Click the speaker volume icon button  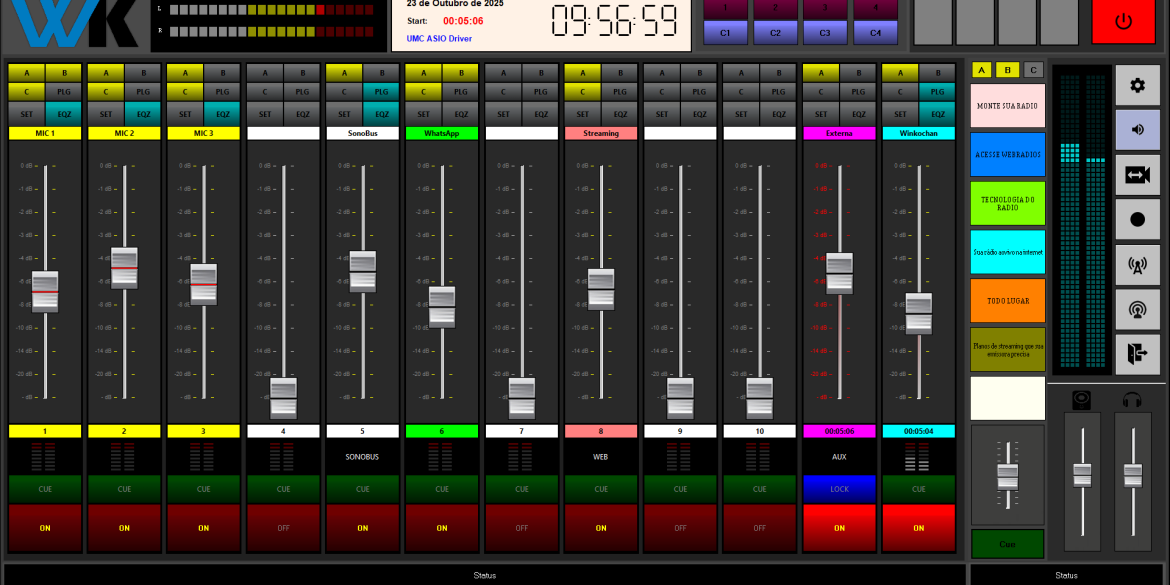click(1137, 130)
